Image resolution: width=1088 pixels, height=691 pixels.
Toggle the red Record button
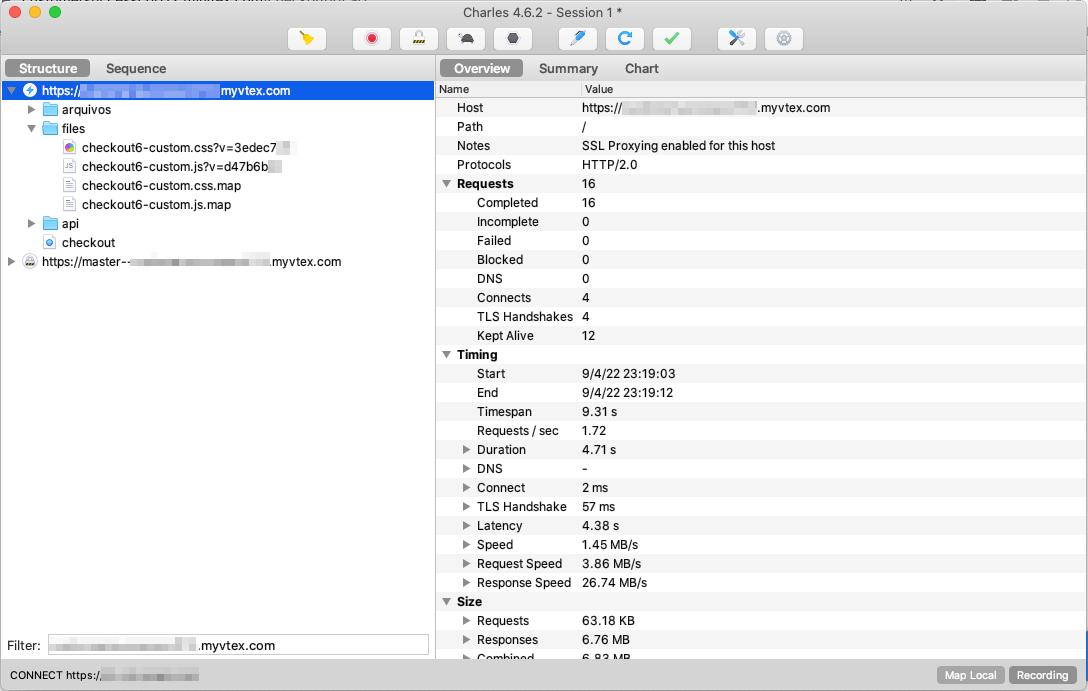tap(372, 38)
